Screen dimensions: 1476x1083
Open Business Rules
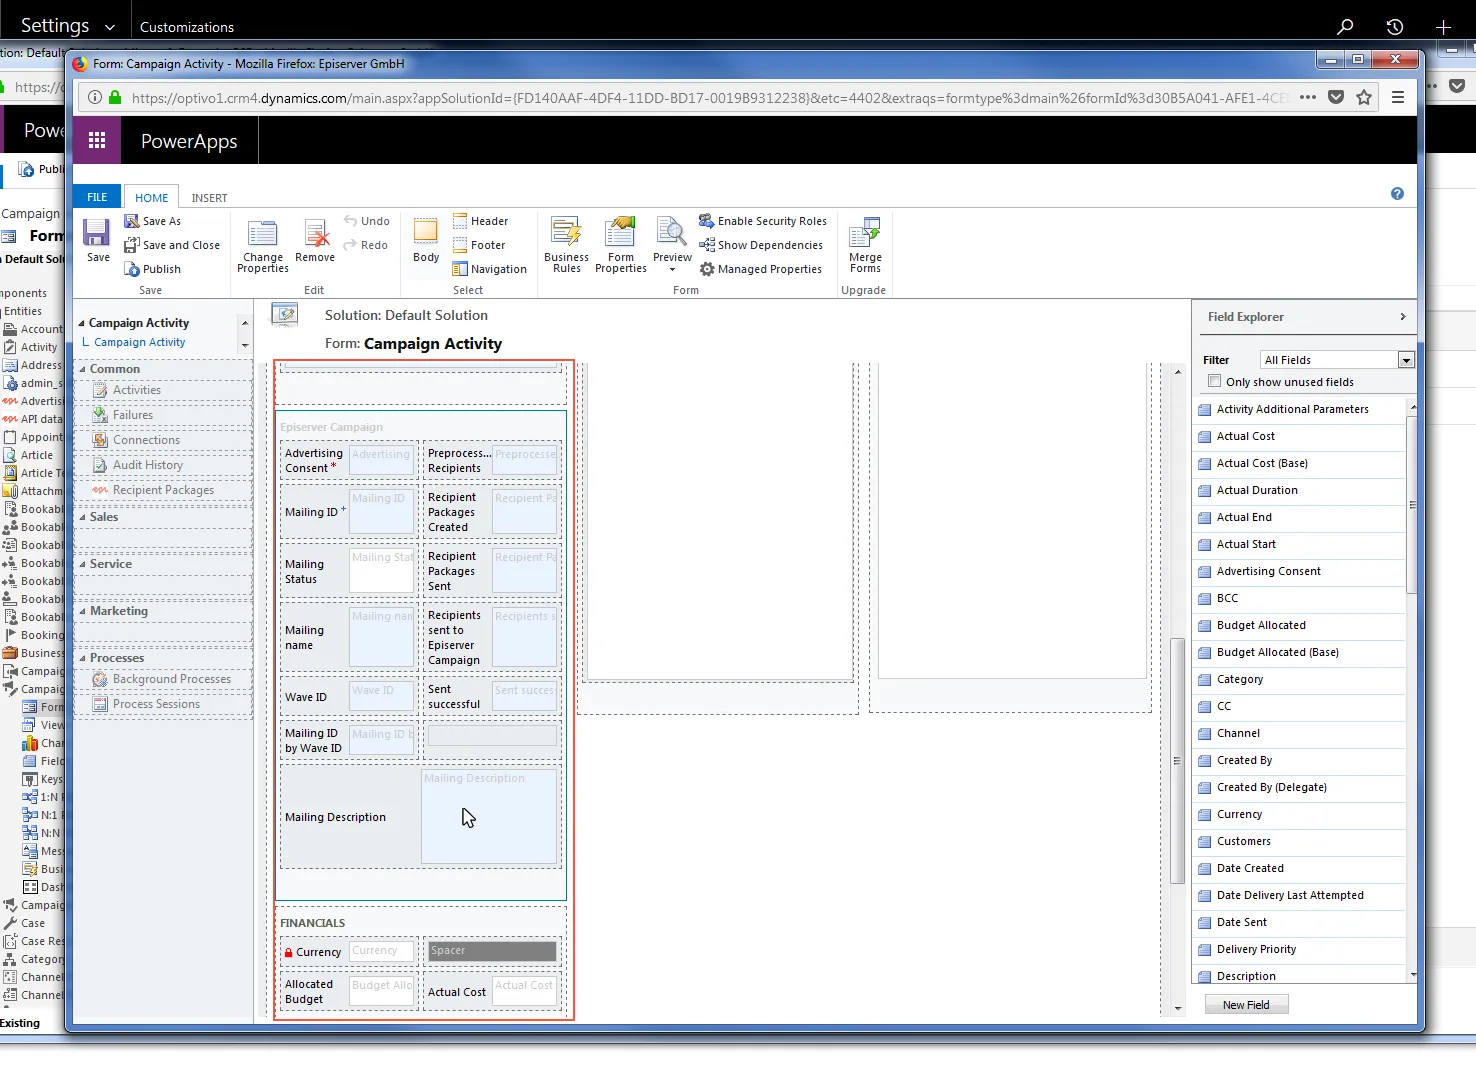(x=566, y=246)
